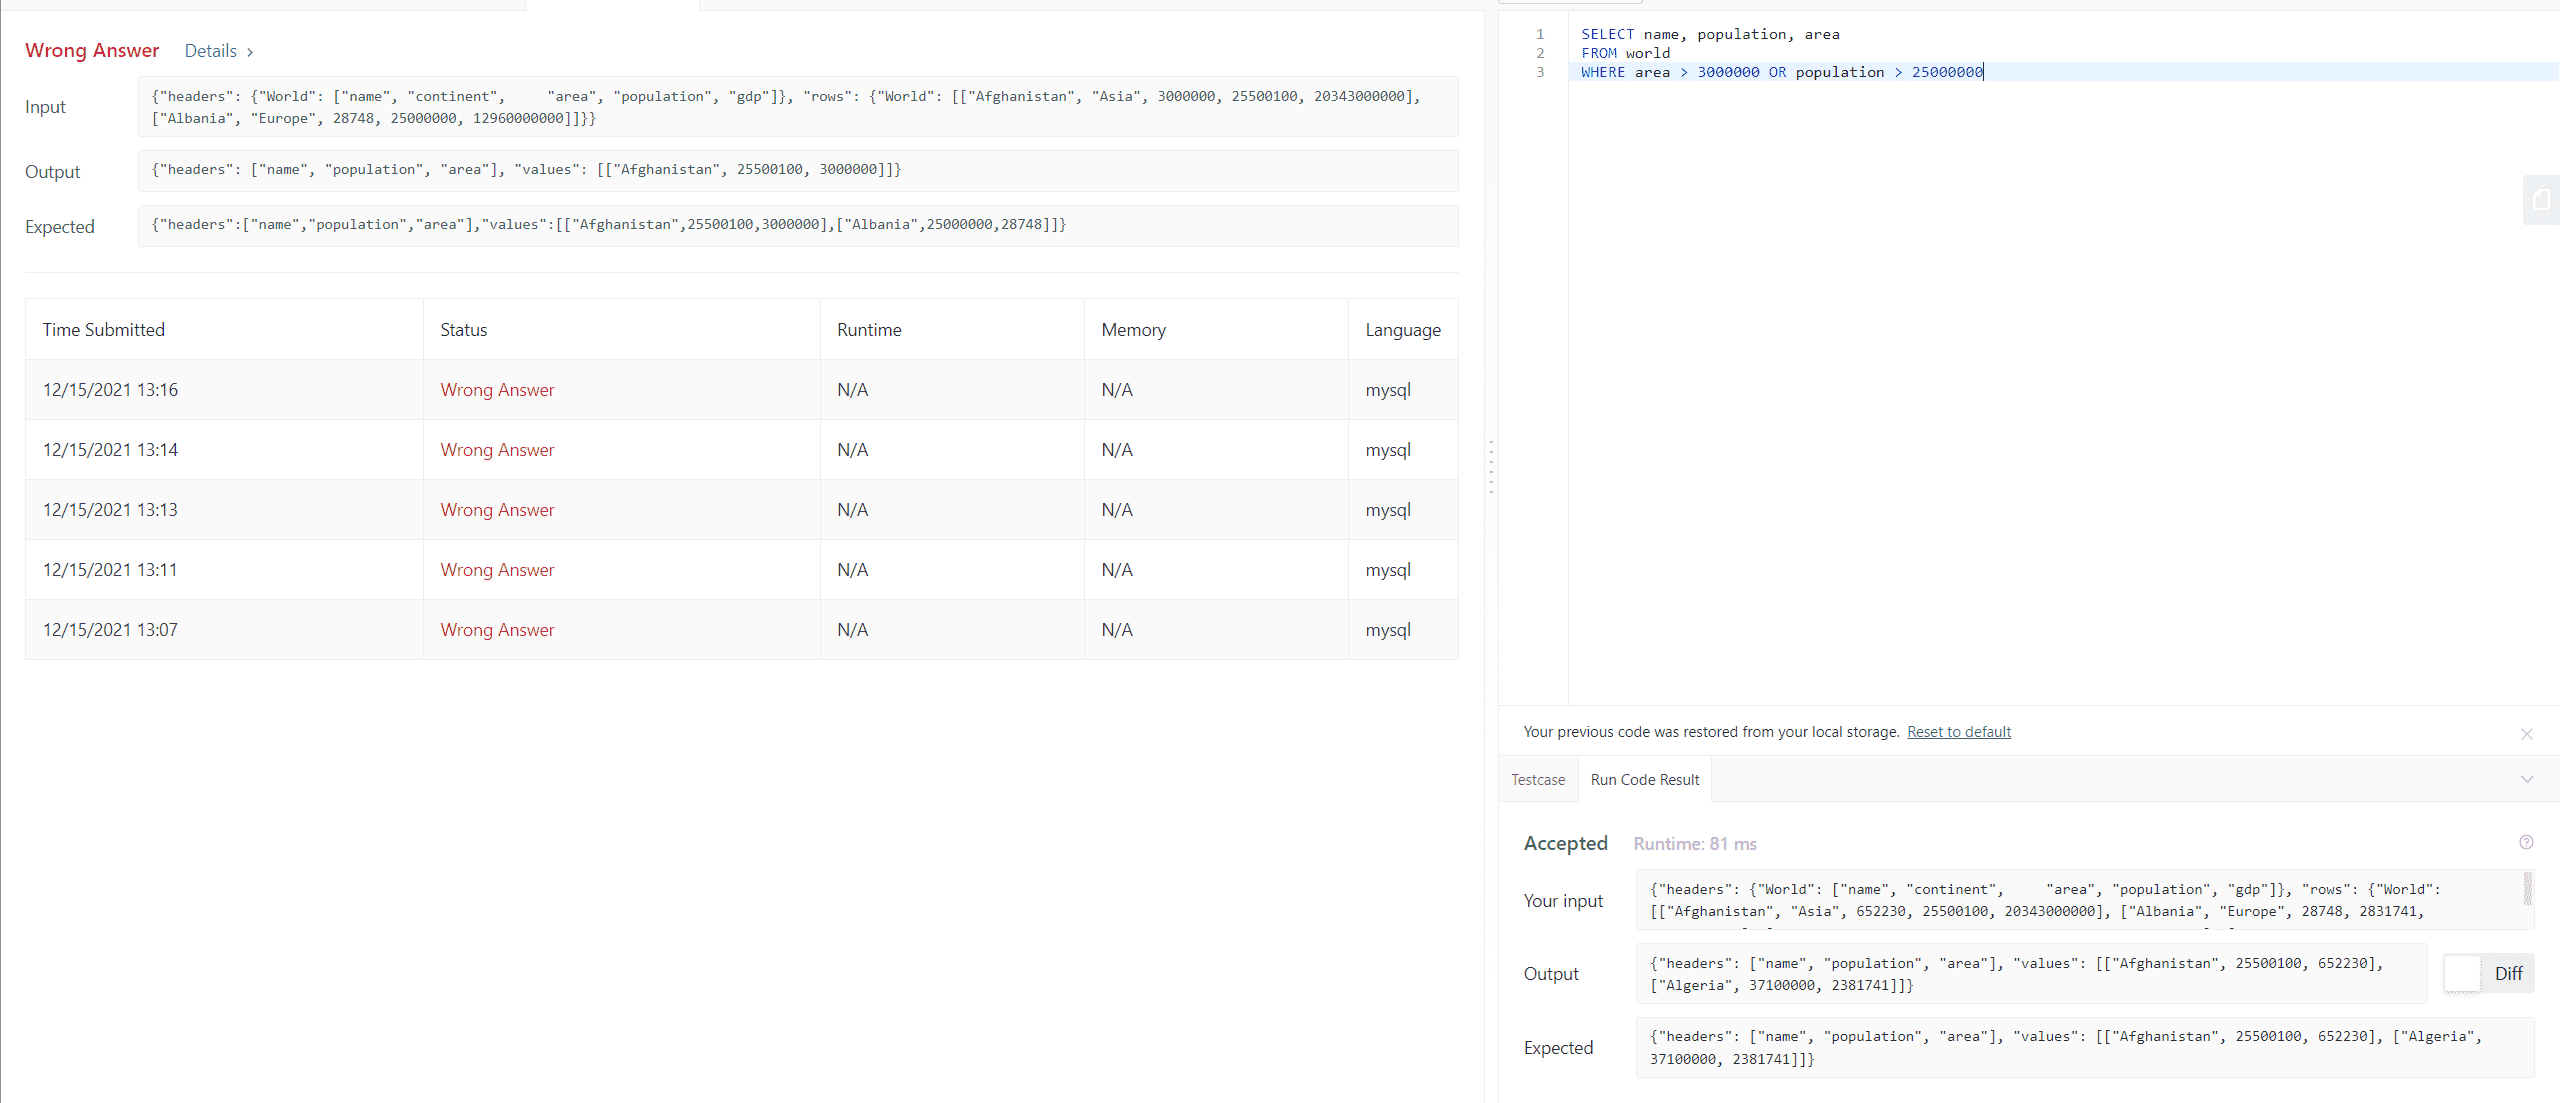
Task: Place the cursor on the SELECT line of code
Action: click(1710, 34)
